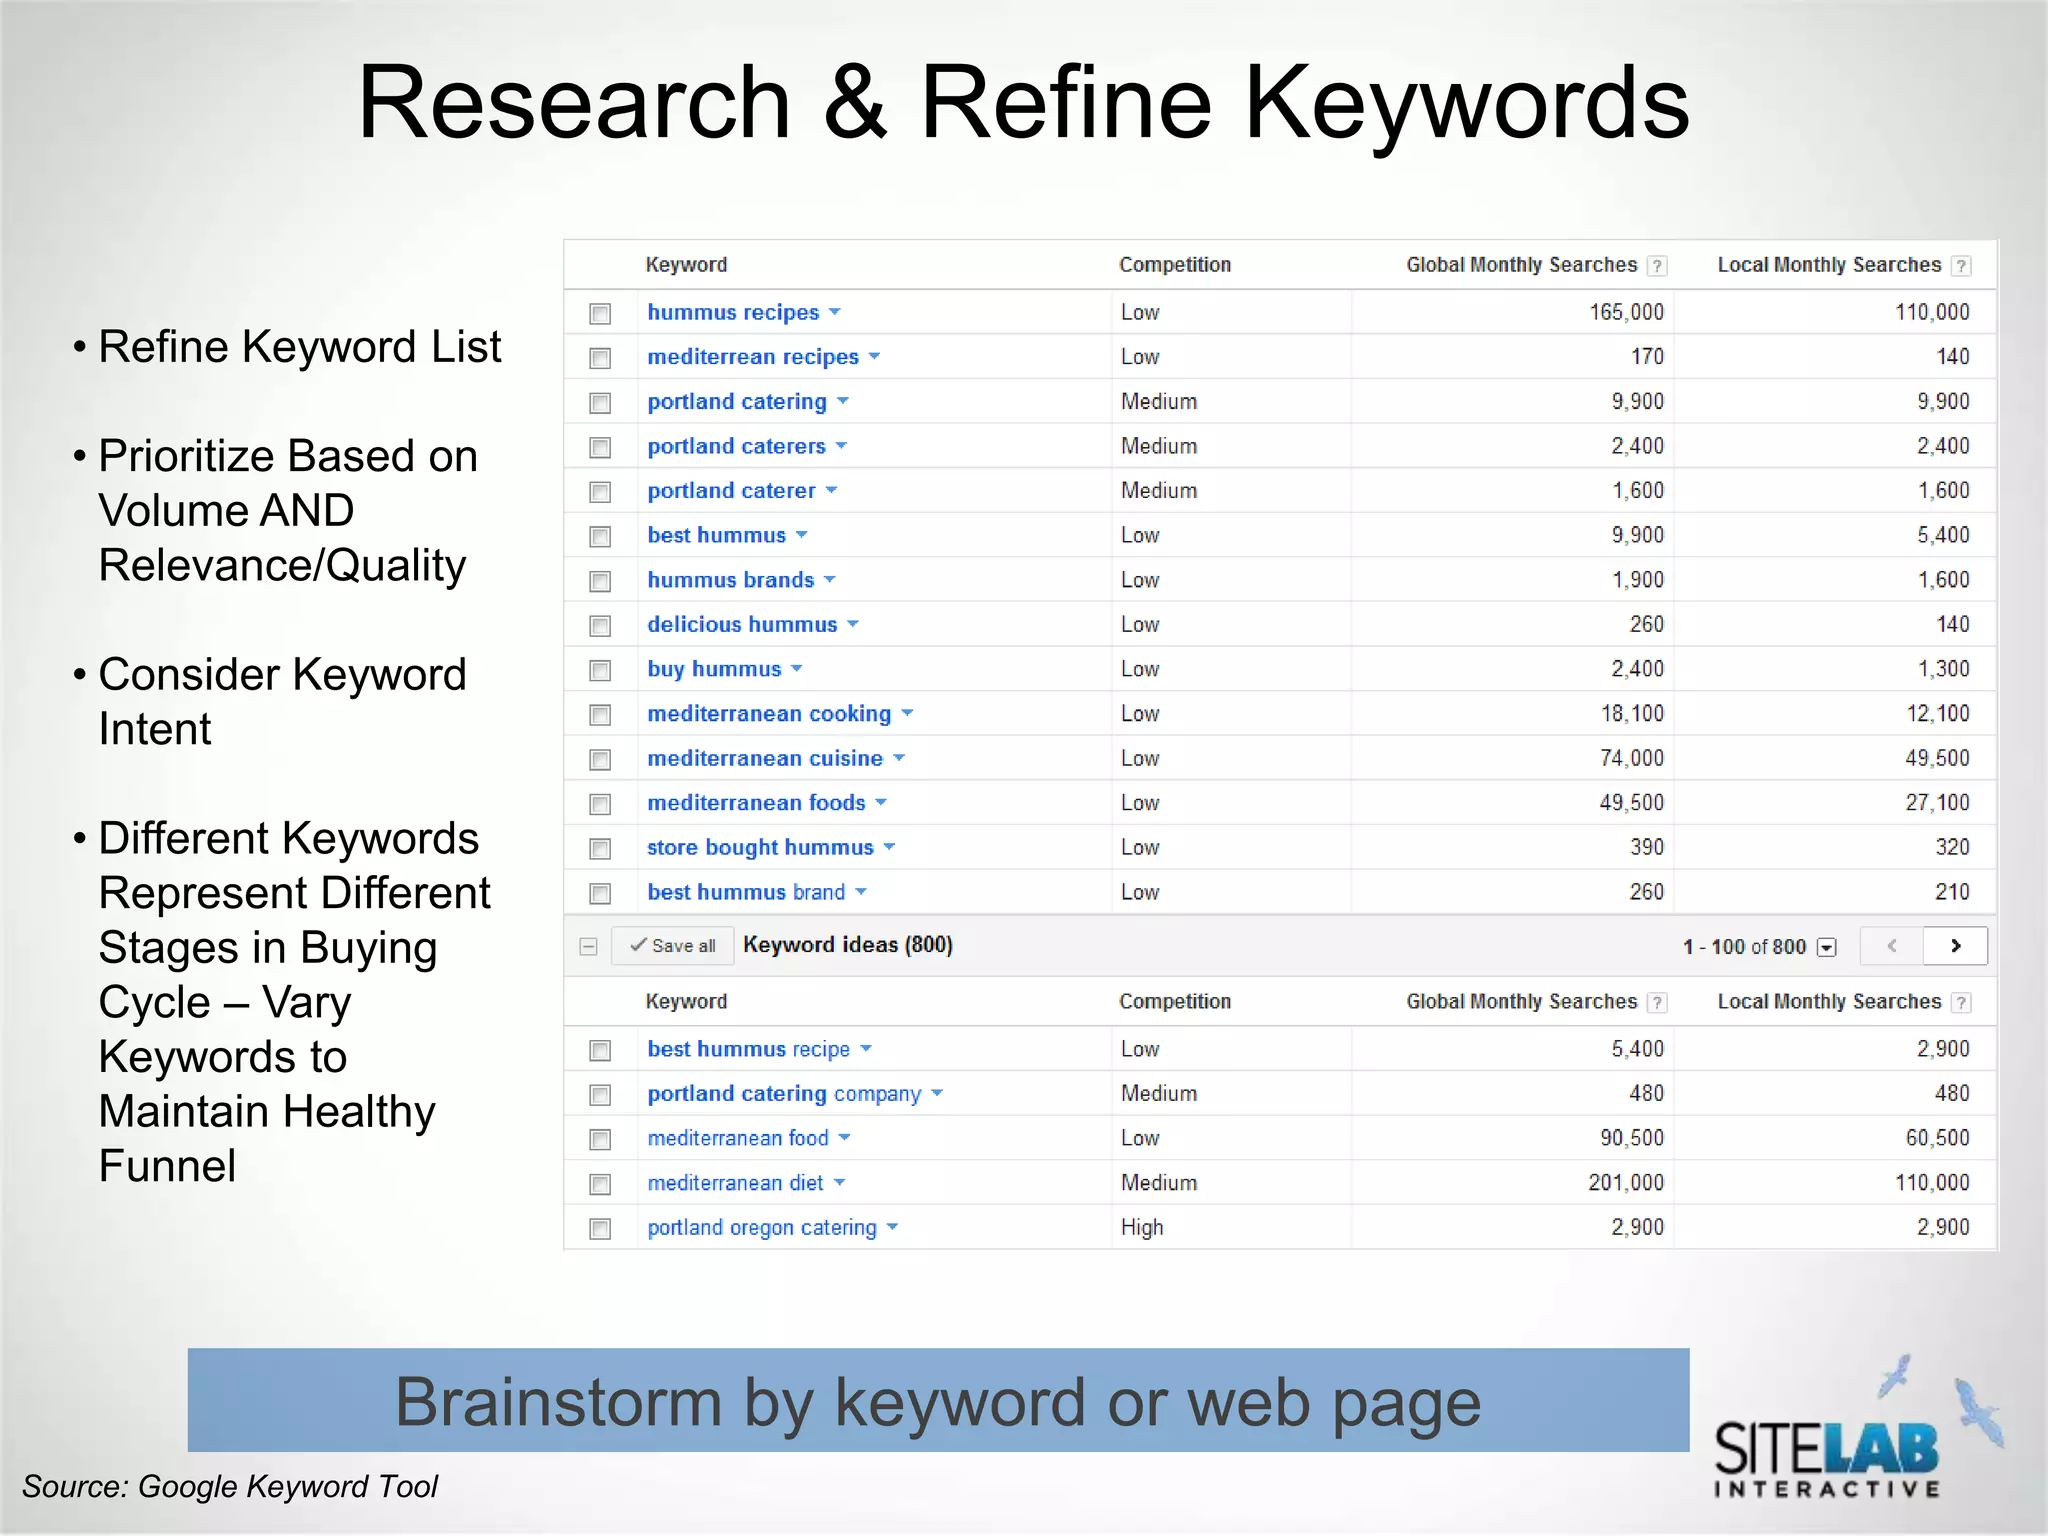This screenshot has height=1536, width=2048.
Task: Open the portland catering company link
Action: (784, 1094)
